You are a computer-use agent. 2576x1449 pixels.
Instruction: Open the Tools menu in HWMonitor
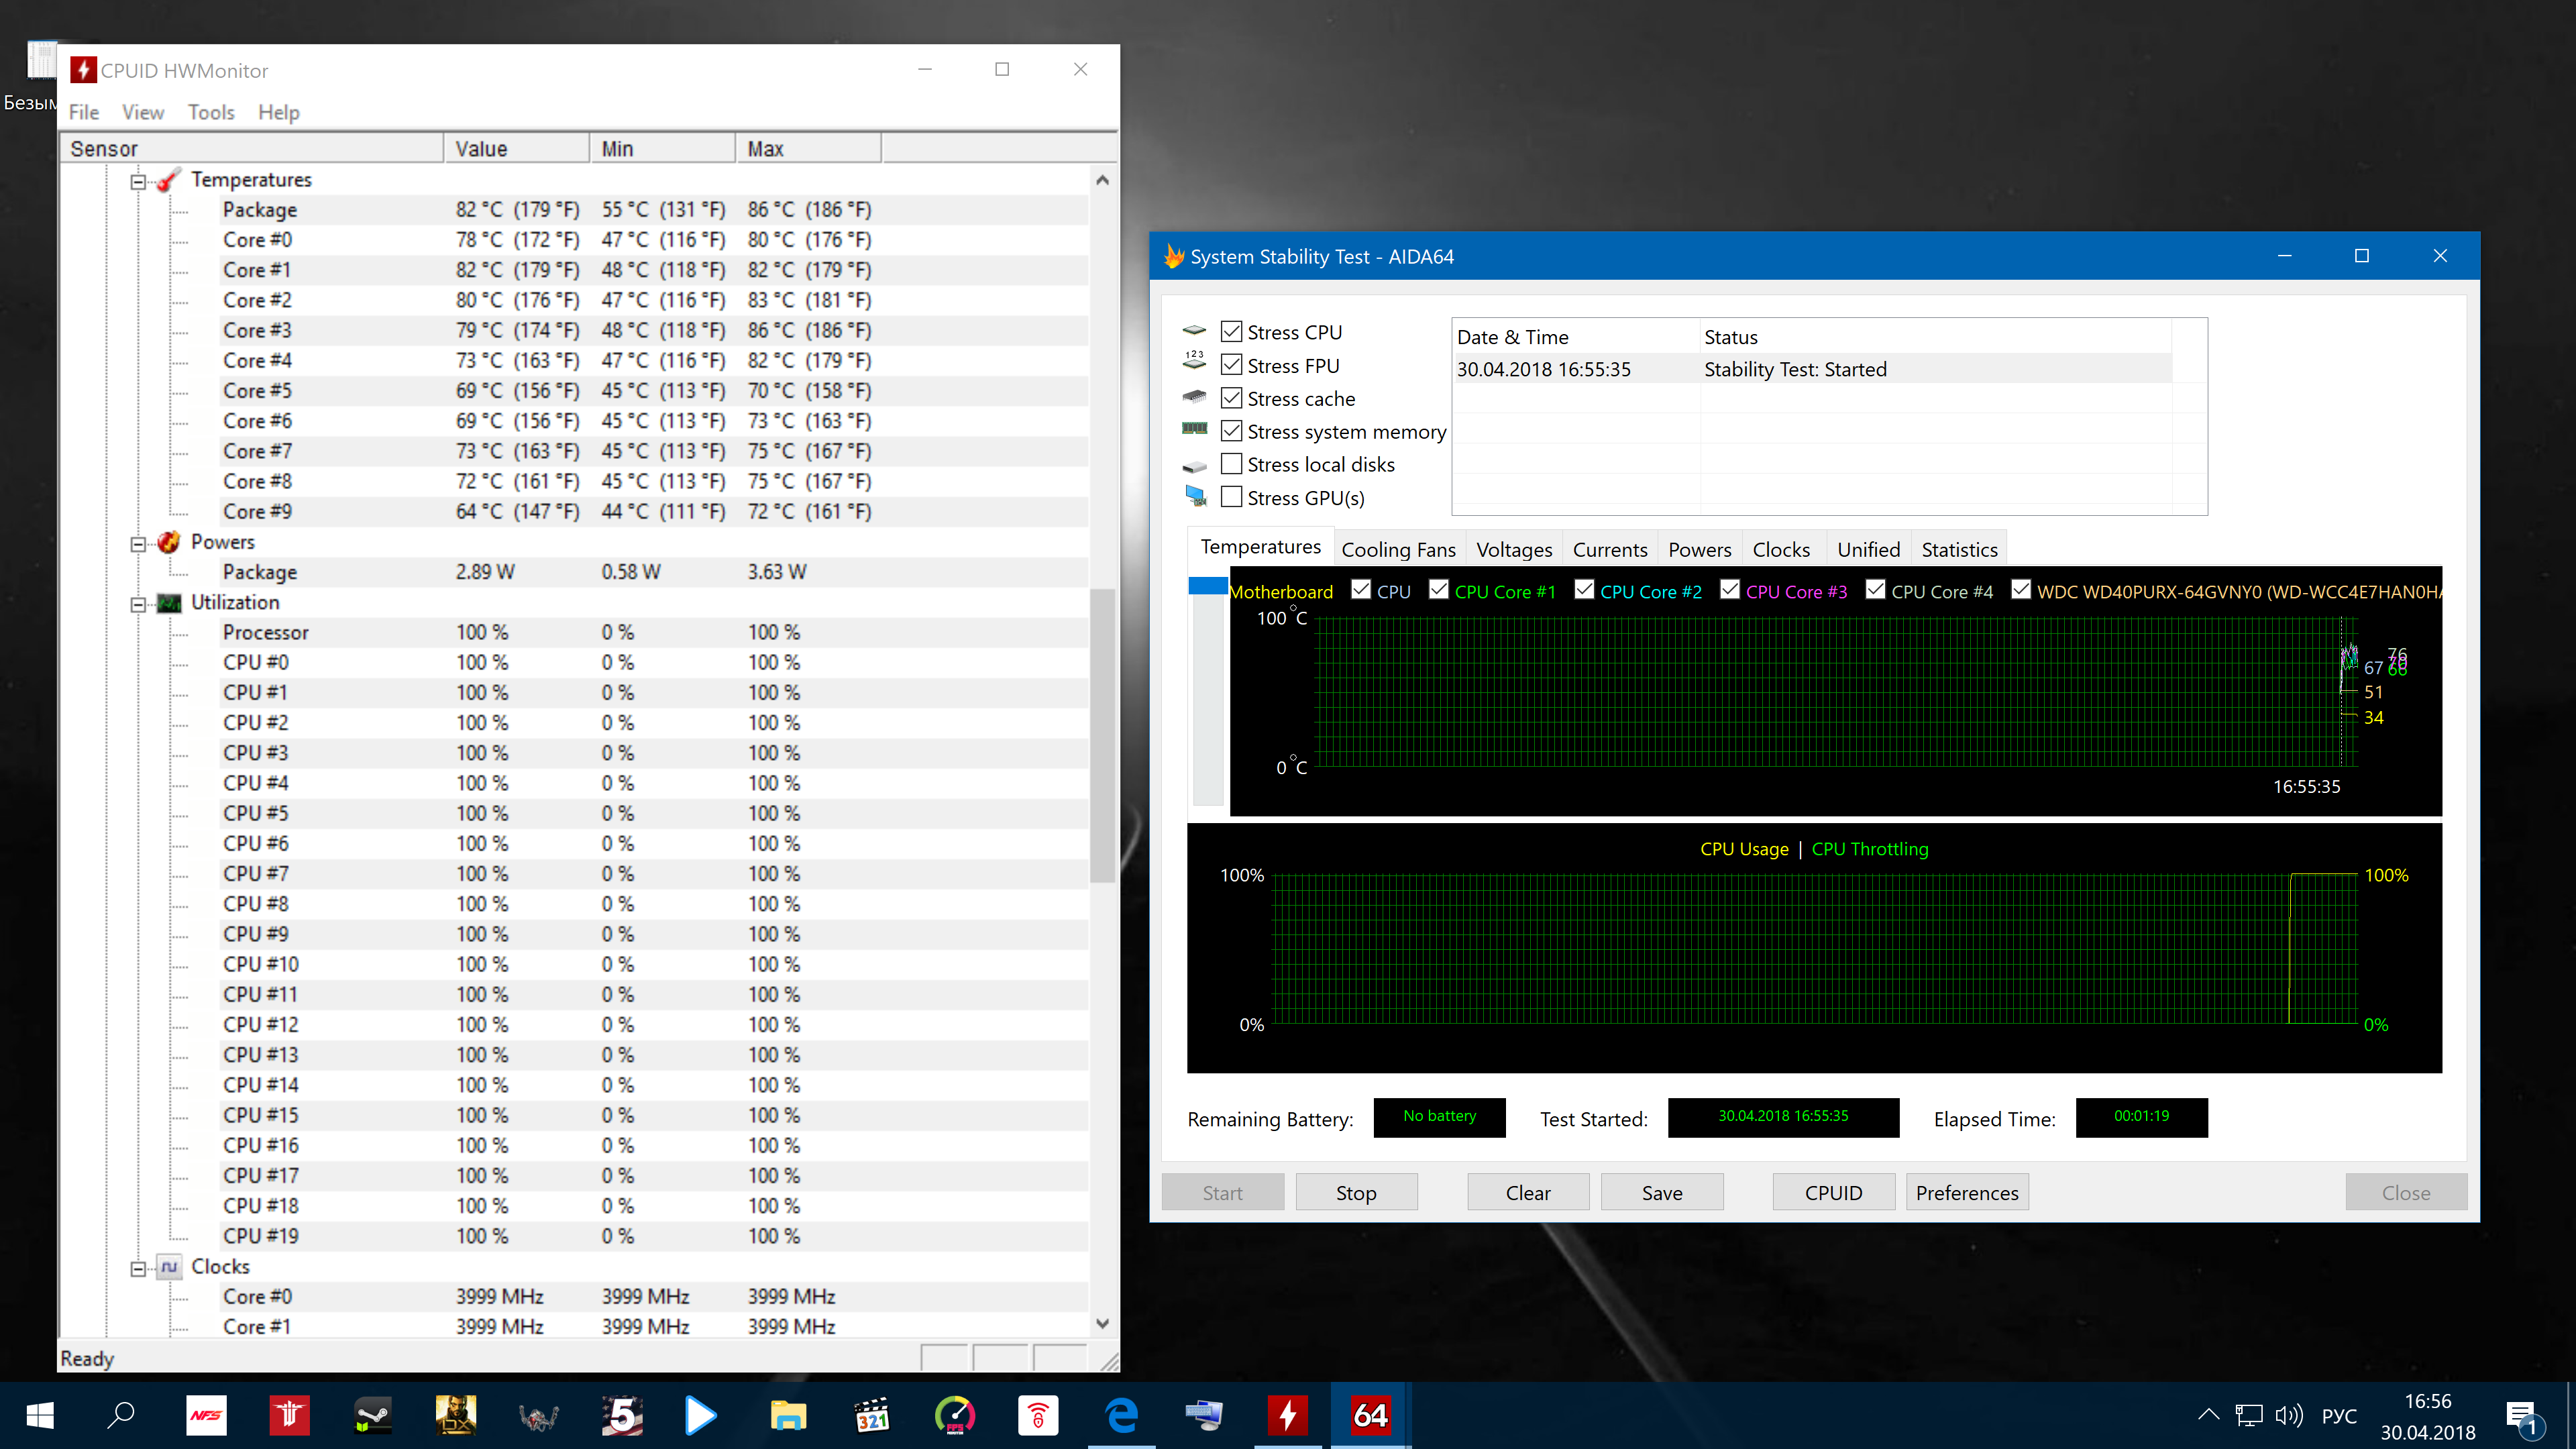(211, 112)
